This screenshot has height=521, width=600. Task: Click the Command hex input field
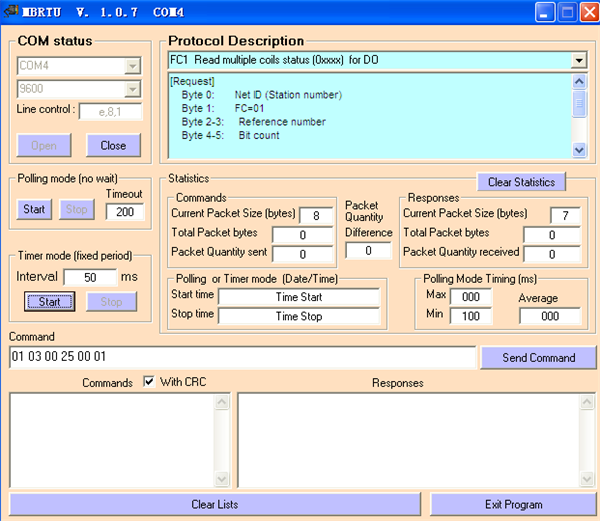click(242, 357)
